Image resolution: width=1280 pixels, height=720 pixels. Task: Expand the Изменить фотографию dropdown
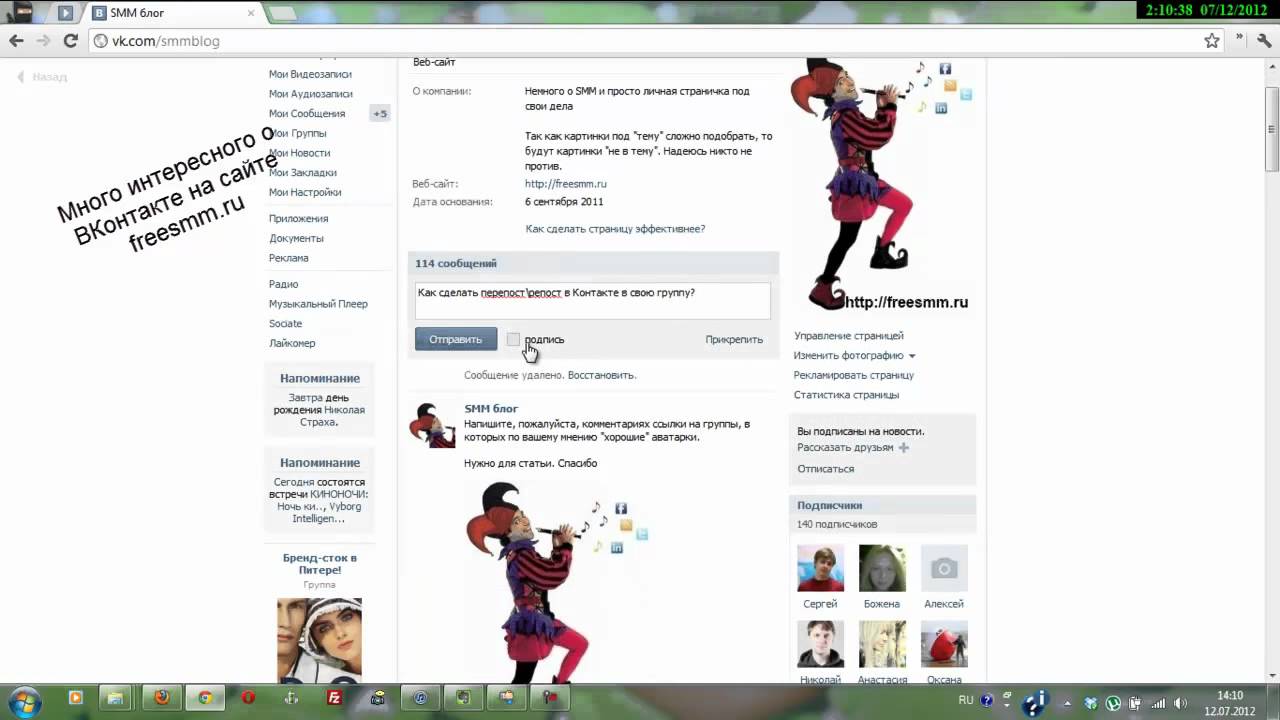tap(854, 355)
